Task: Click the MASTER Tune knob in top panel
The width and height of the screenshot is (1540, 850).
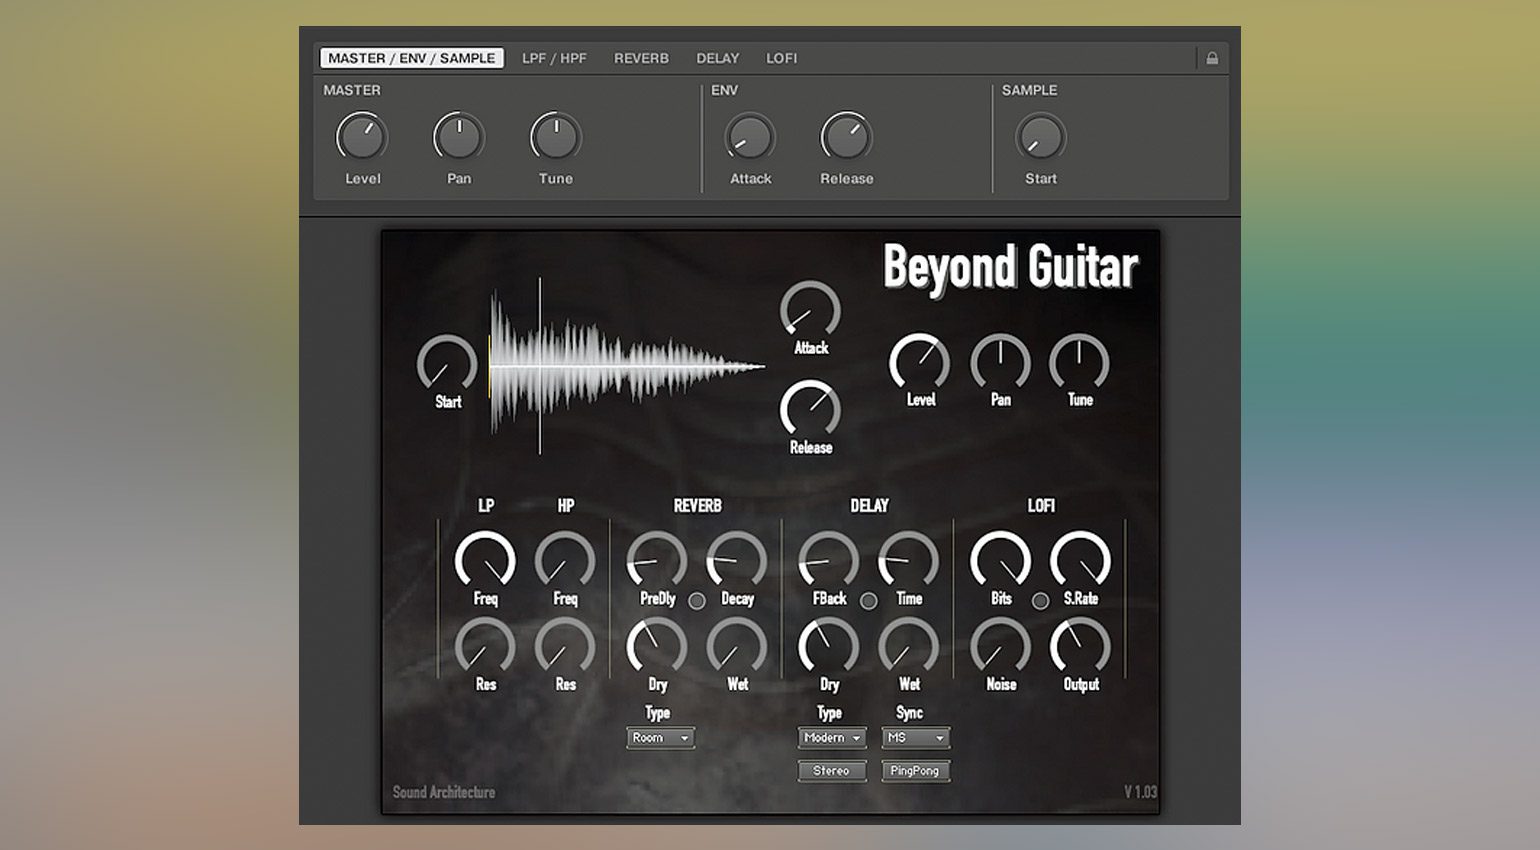Action: click(x=555, y=137)
